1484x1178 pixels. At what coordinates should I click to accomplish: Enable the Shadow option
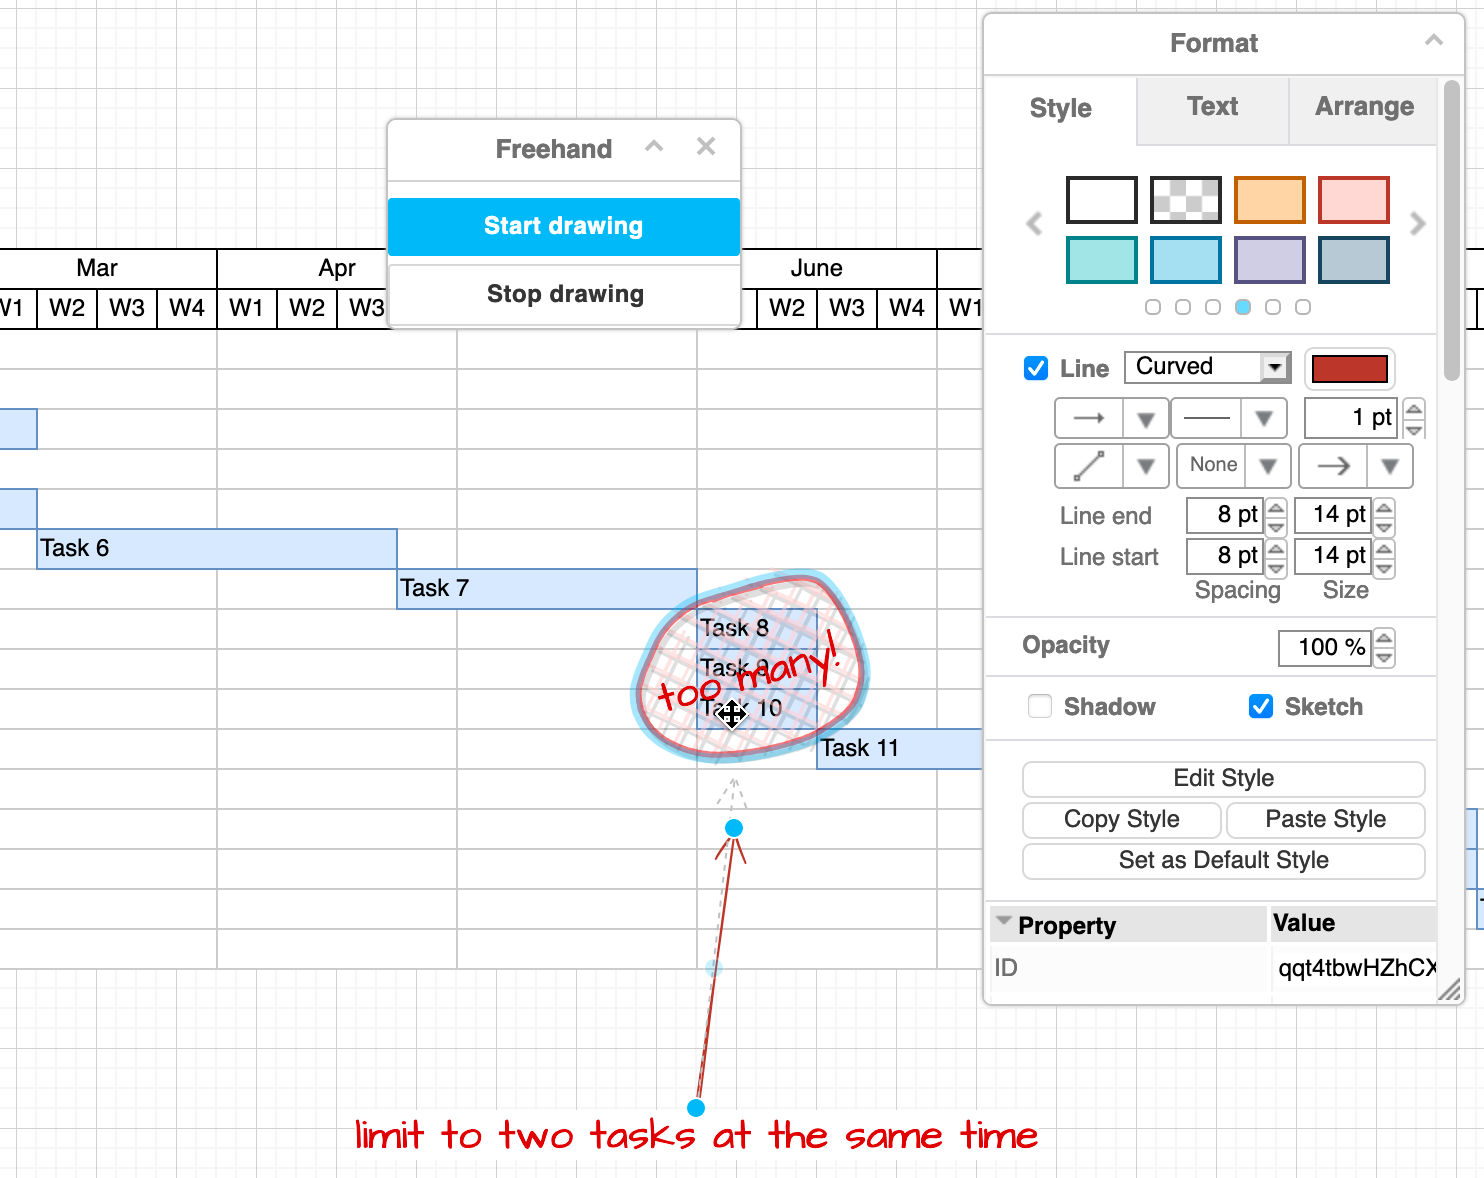point(1040,706)
